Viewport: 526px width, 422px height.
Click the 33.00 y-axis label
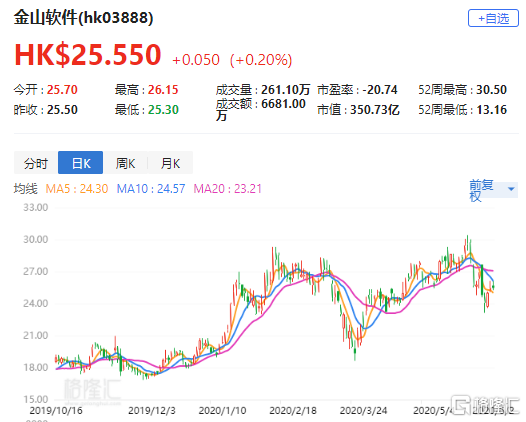36,207
